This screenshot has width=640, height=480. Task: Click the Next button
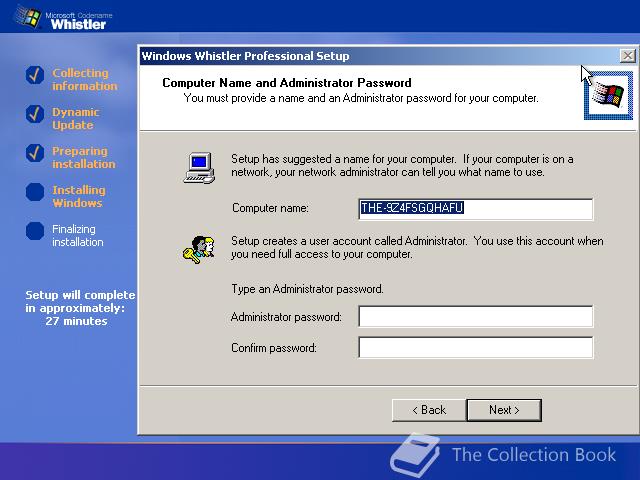pos(504,410)
